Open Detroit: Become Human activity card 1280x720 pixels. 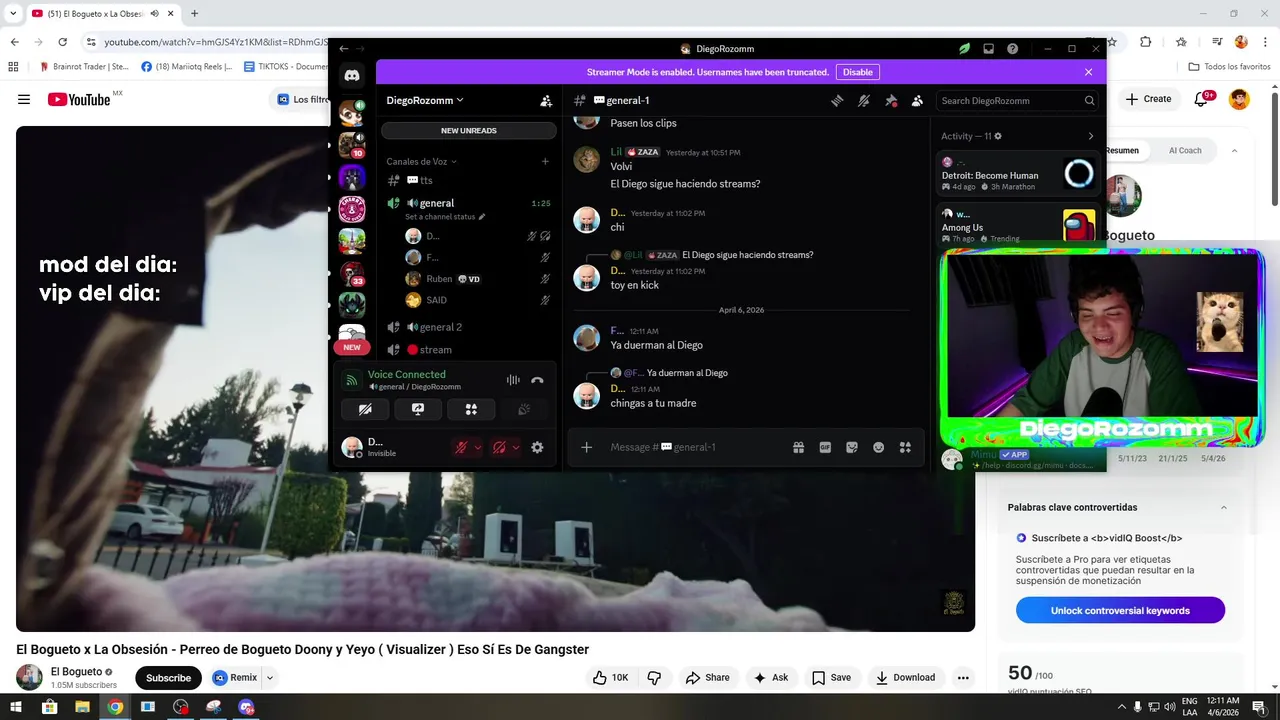1019,174
